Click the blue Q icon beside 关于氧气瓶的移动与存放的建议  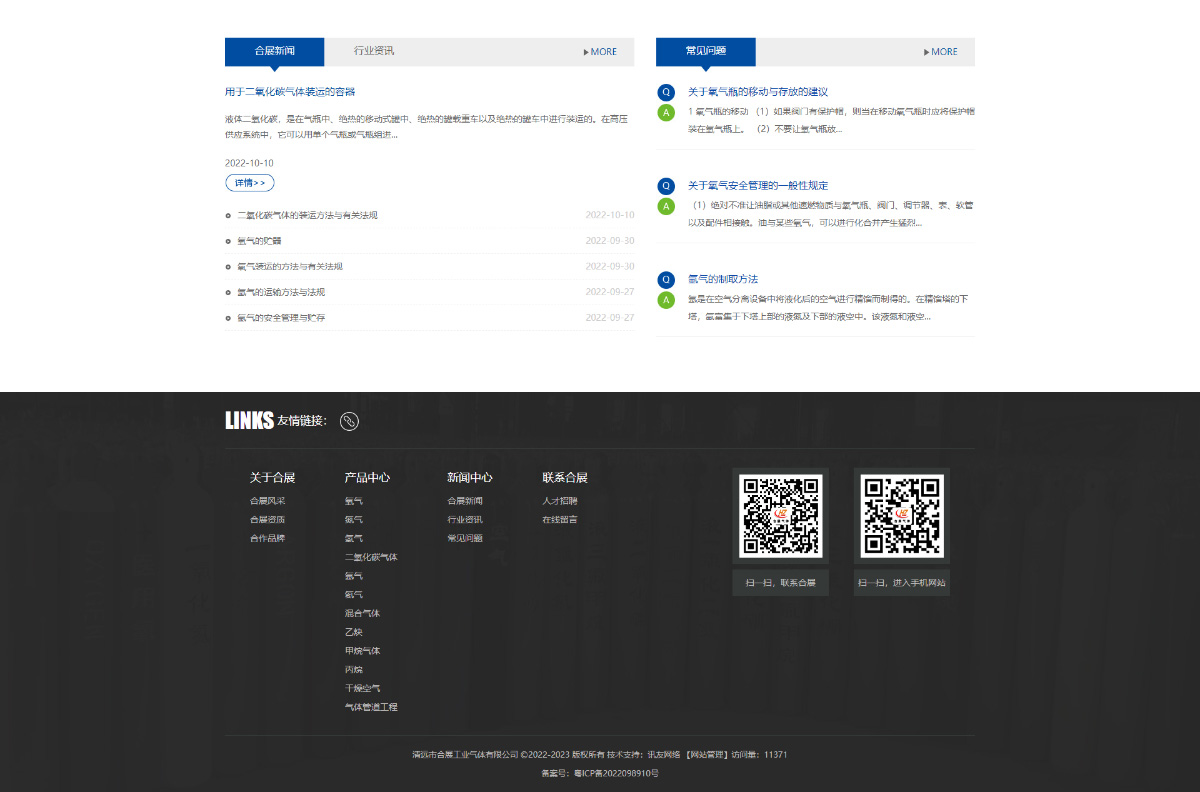pyautogui.click(x=666, y=92)
